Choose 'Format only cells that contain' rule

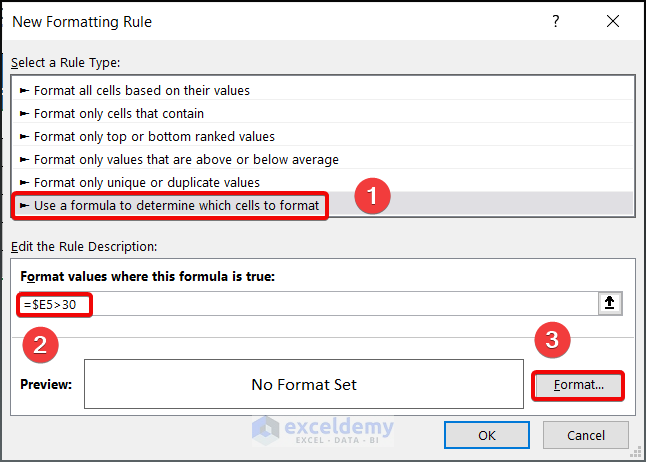tap(118, 113)
